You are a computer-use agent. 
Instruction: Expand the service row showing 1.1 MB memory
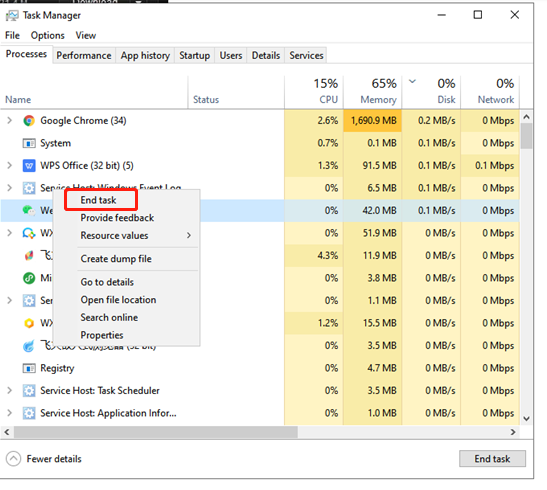pyautogui.click(x=10, y=301)
